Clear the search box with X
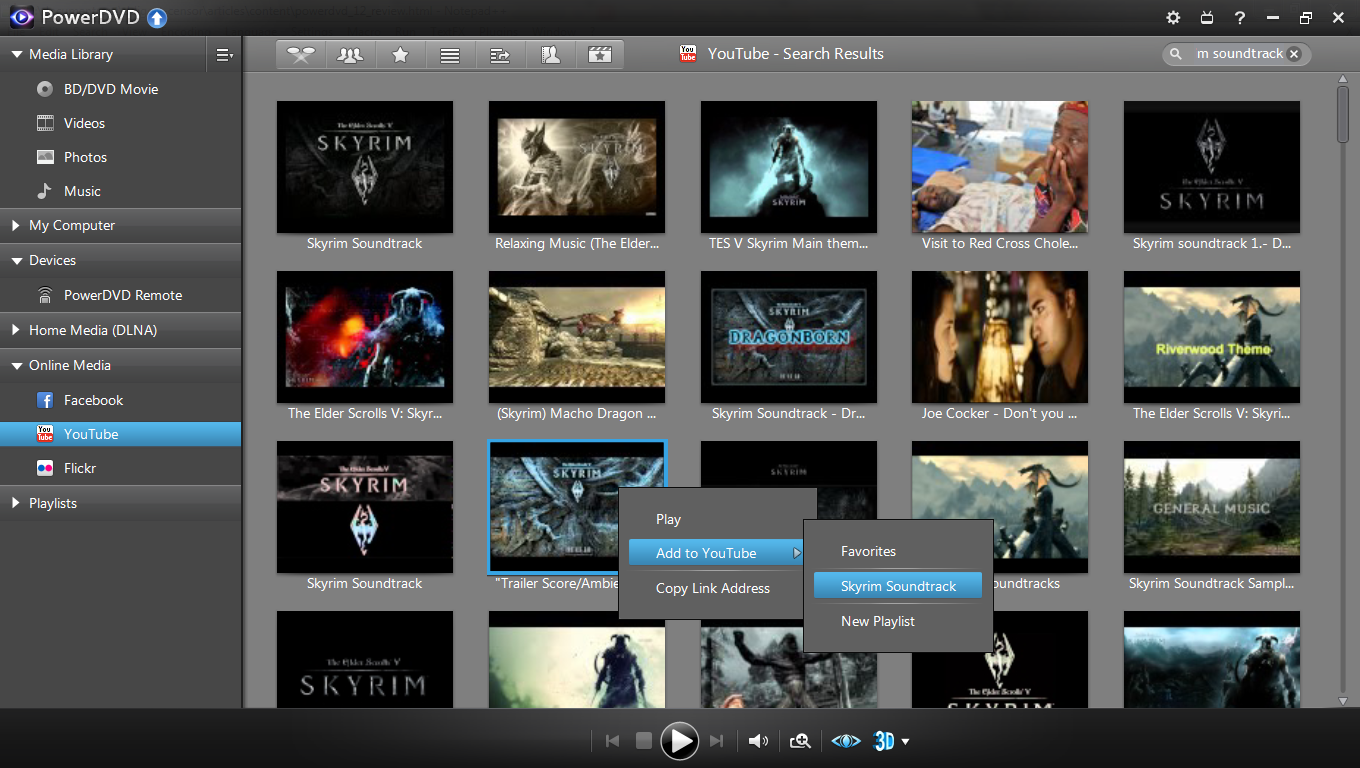 1294,54
